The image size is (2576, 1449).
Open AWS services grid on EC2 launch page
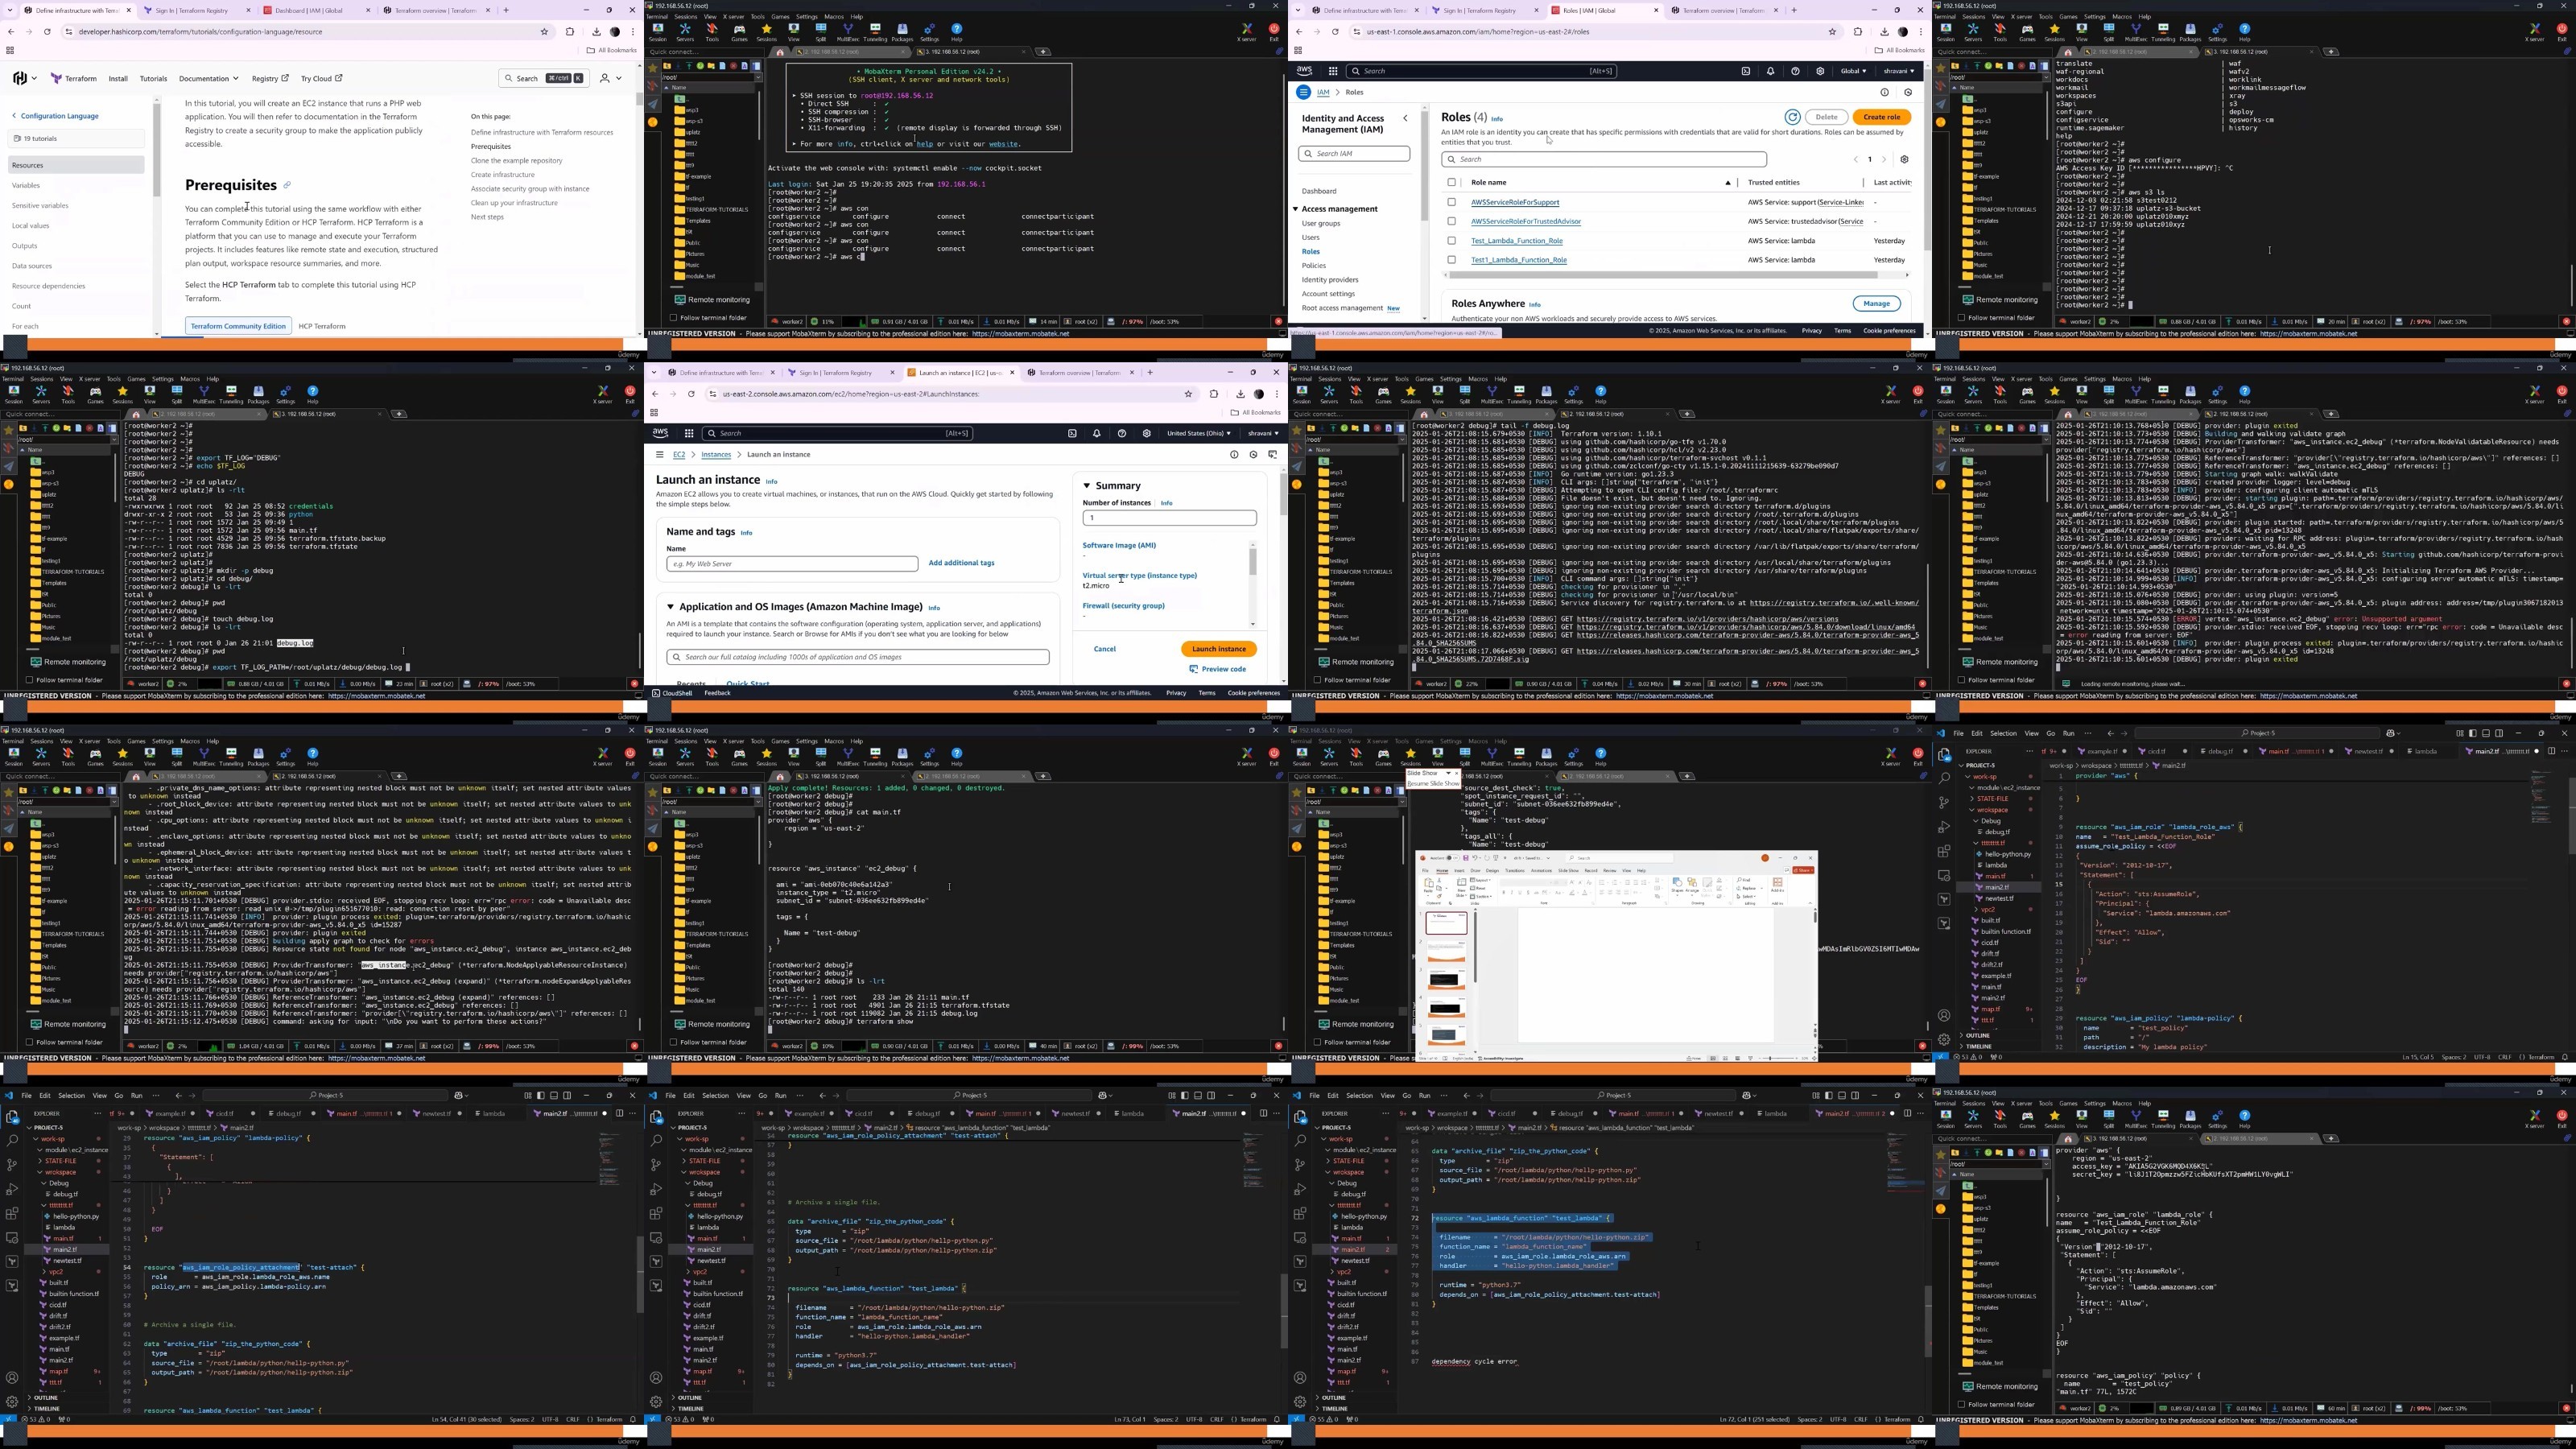(x=689, y=433)
